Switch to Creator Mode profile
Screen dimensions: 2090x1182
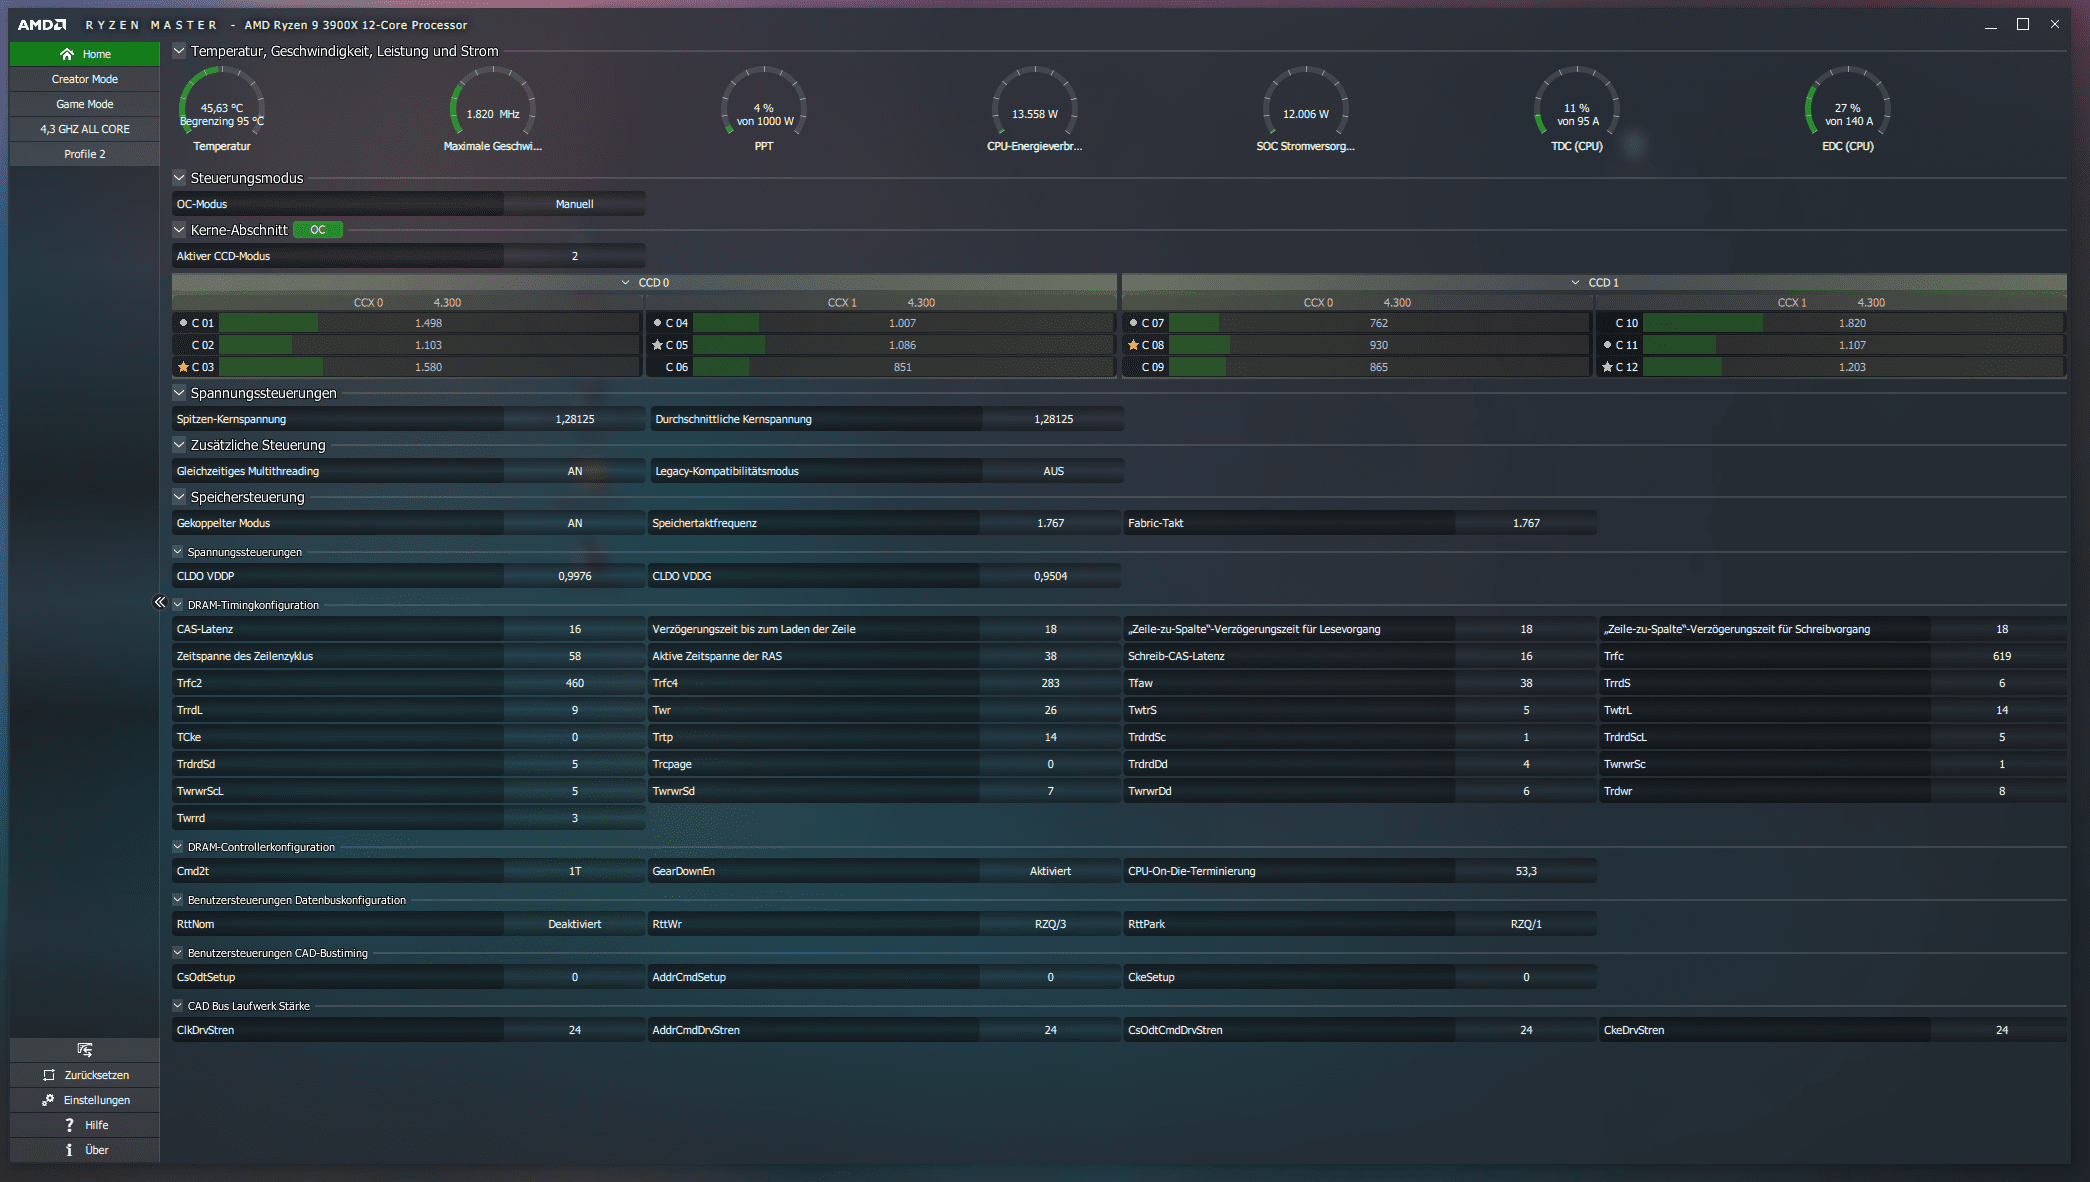[85, 79]
